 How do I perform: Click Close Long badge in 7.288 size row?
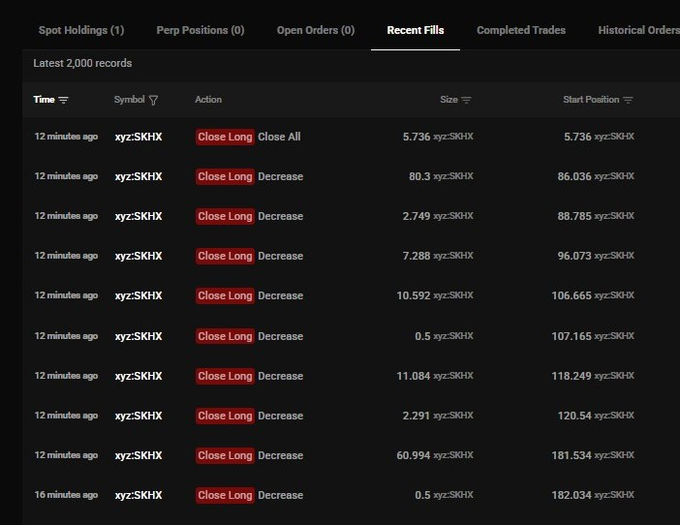225,256
